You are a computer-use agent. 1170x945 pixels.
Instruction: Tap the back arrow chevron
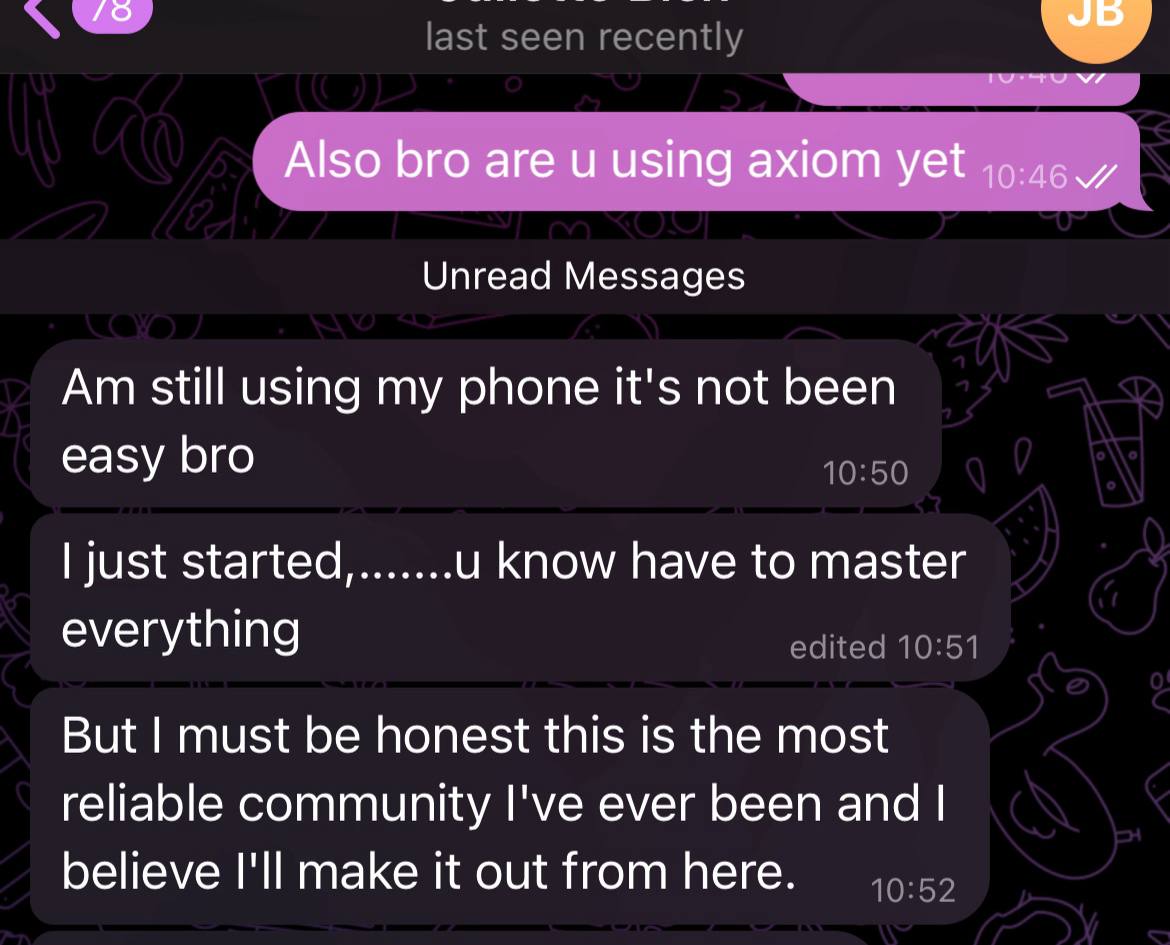click(x=41, y=16)
